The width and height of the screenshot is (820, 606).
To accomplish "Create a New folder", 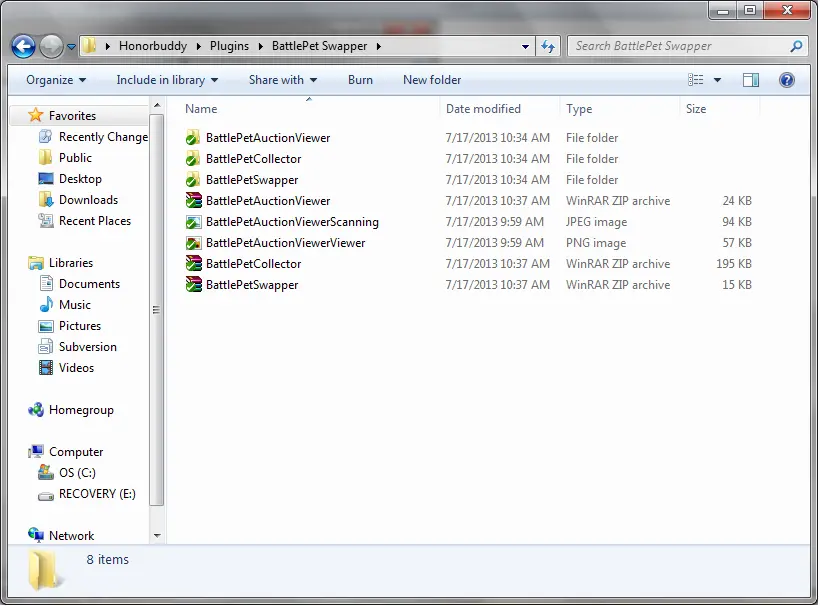I will [x=432, y=80].
